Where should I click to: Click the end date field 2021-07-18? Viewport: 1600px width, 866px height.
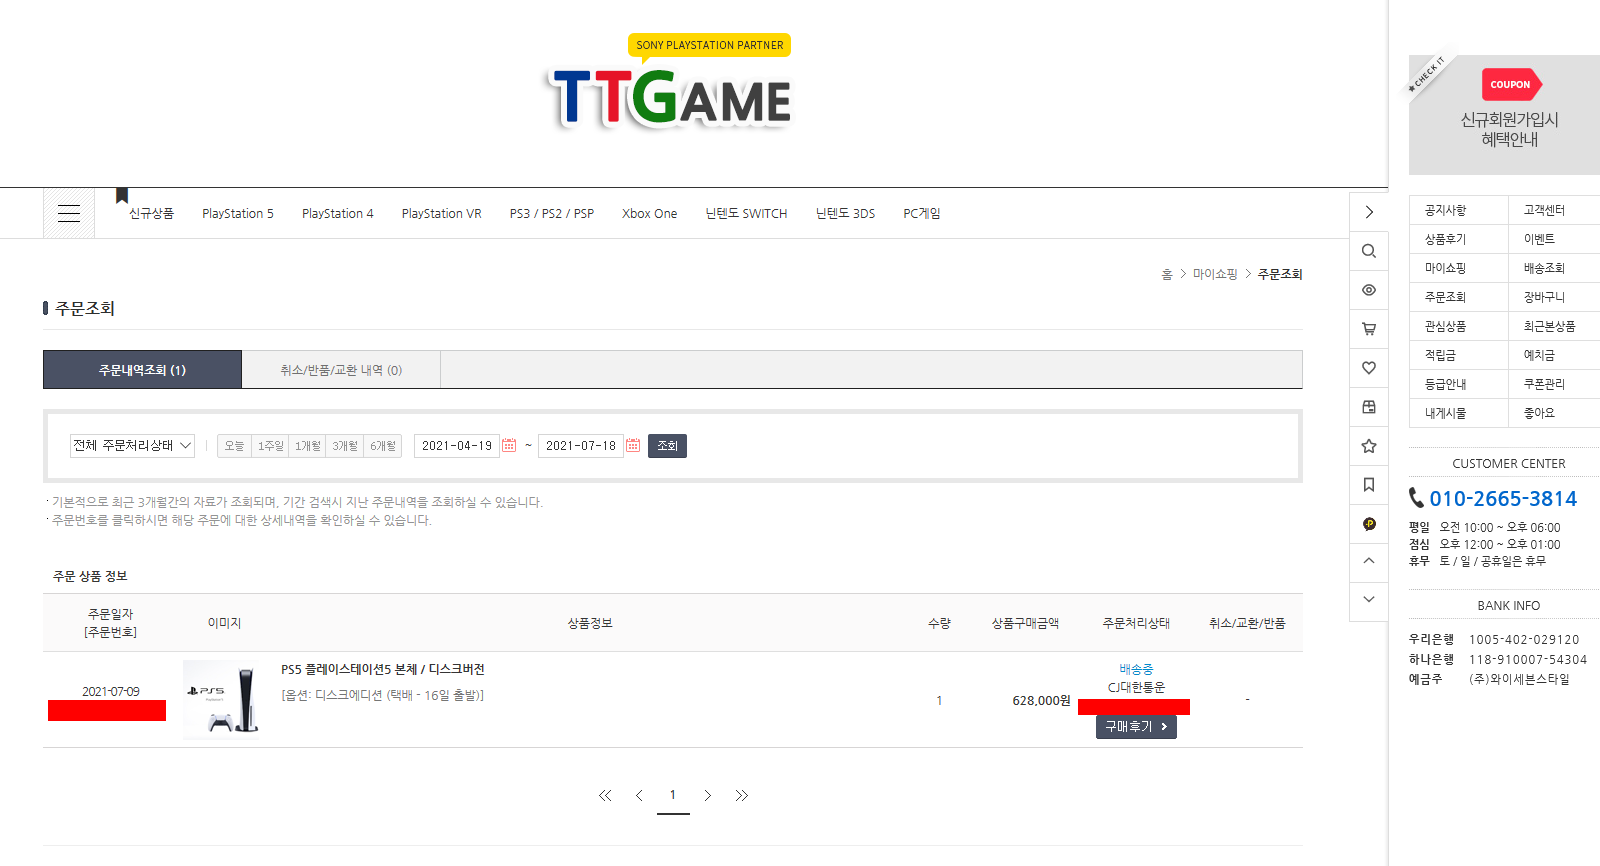pyautogui.click(x=581, y=446)
